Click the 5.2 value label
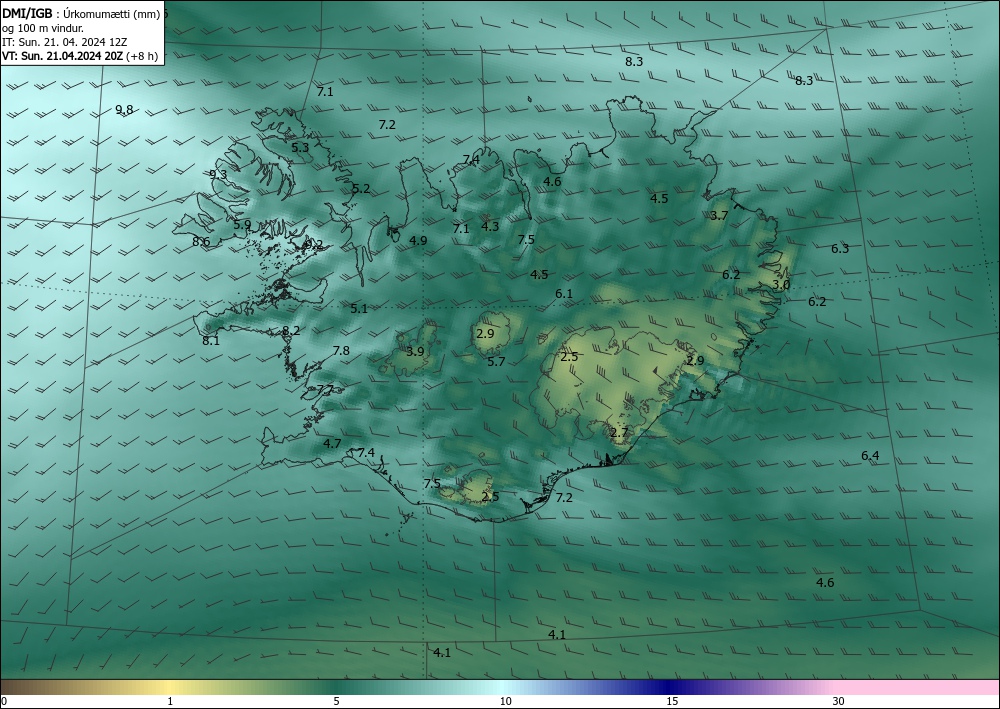1000x709 pixels. [x=361, y=188]
